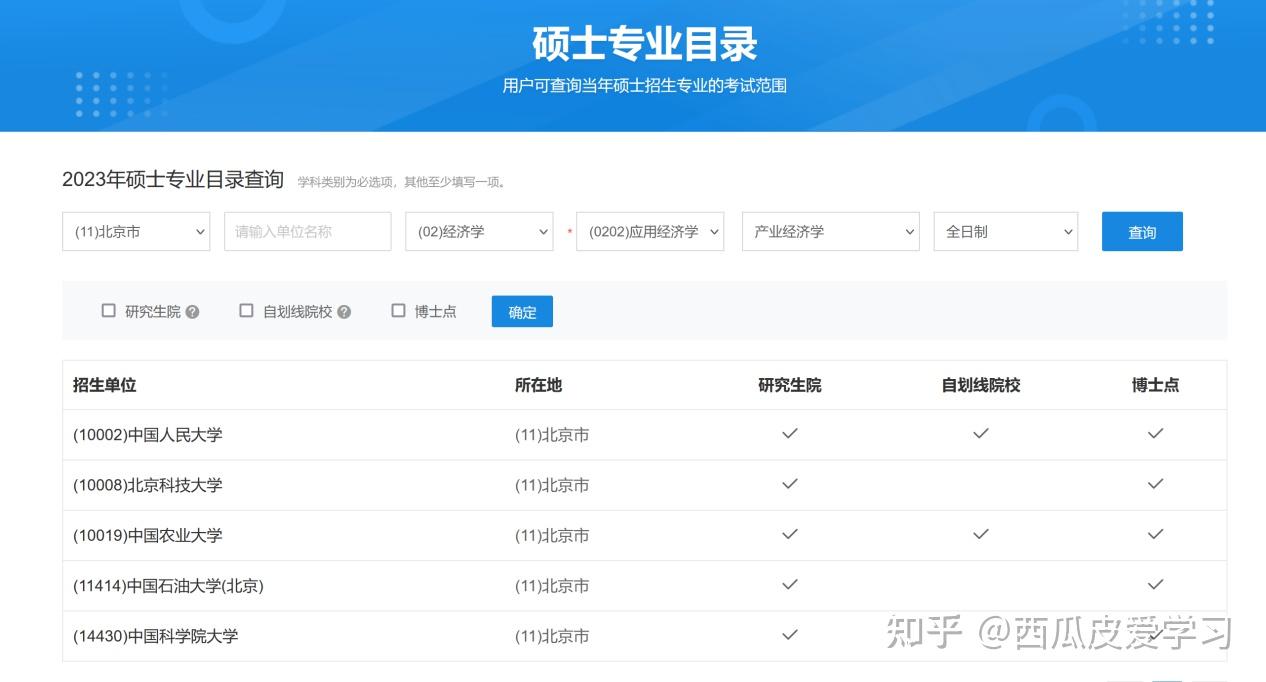Click the 研究生院 column header

[790, 385]
